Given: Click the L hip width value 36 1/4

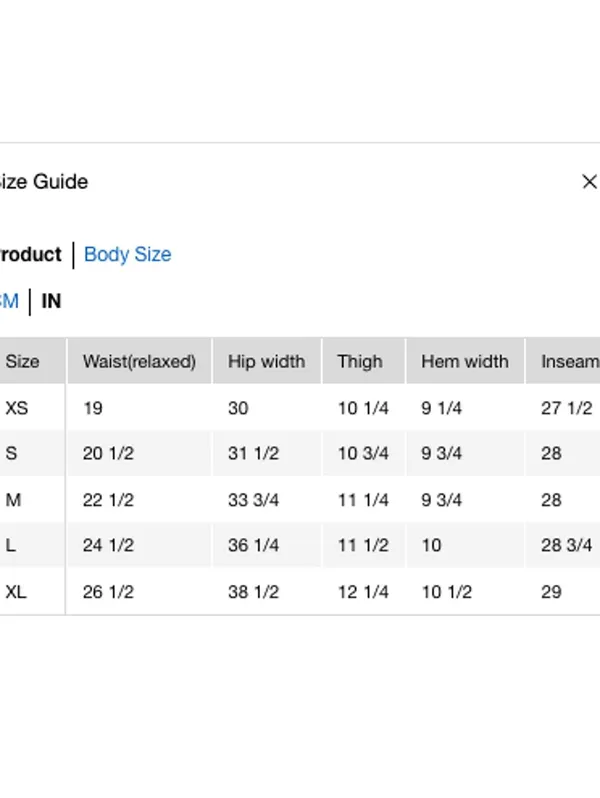Looking at the screenshot, I should 253,546.
